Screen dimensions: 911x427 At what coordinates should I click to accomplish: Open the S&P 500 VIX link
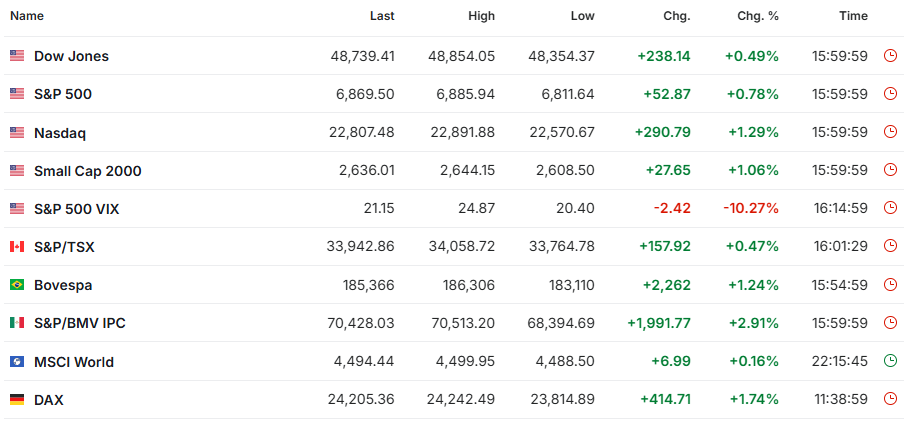pos(76,209)
